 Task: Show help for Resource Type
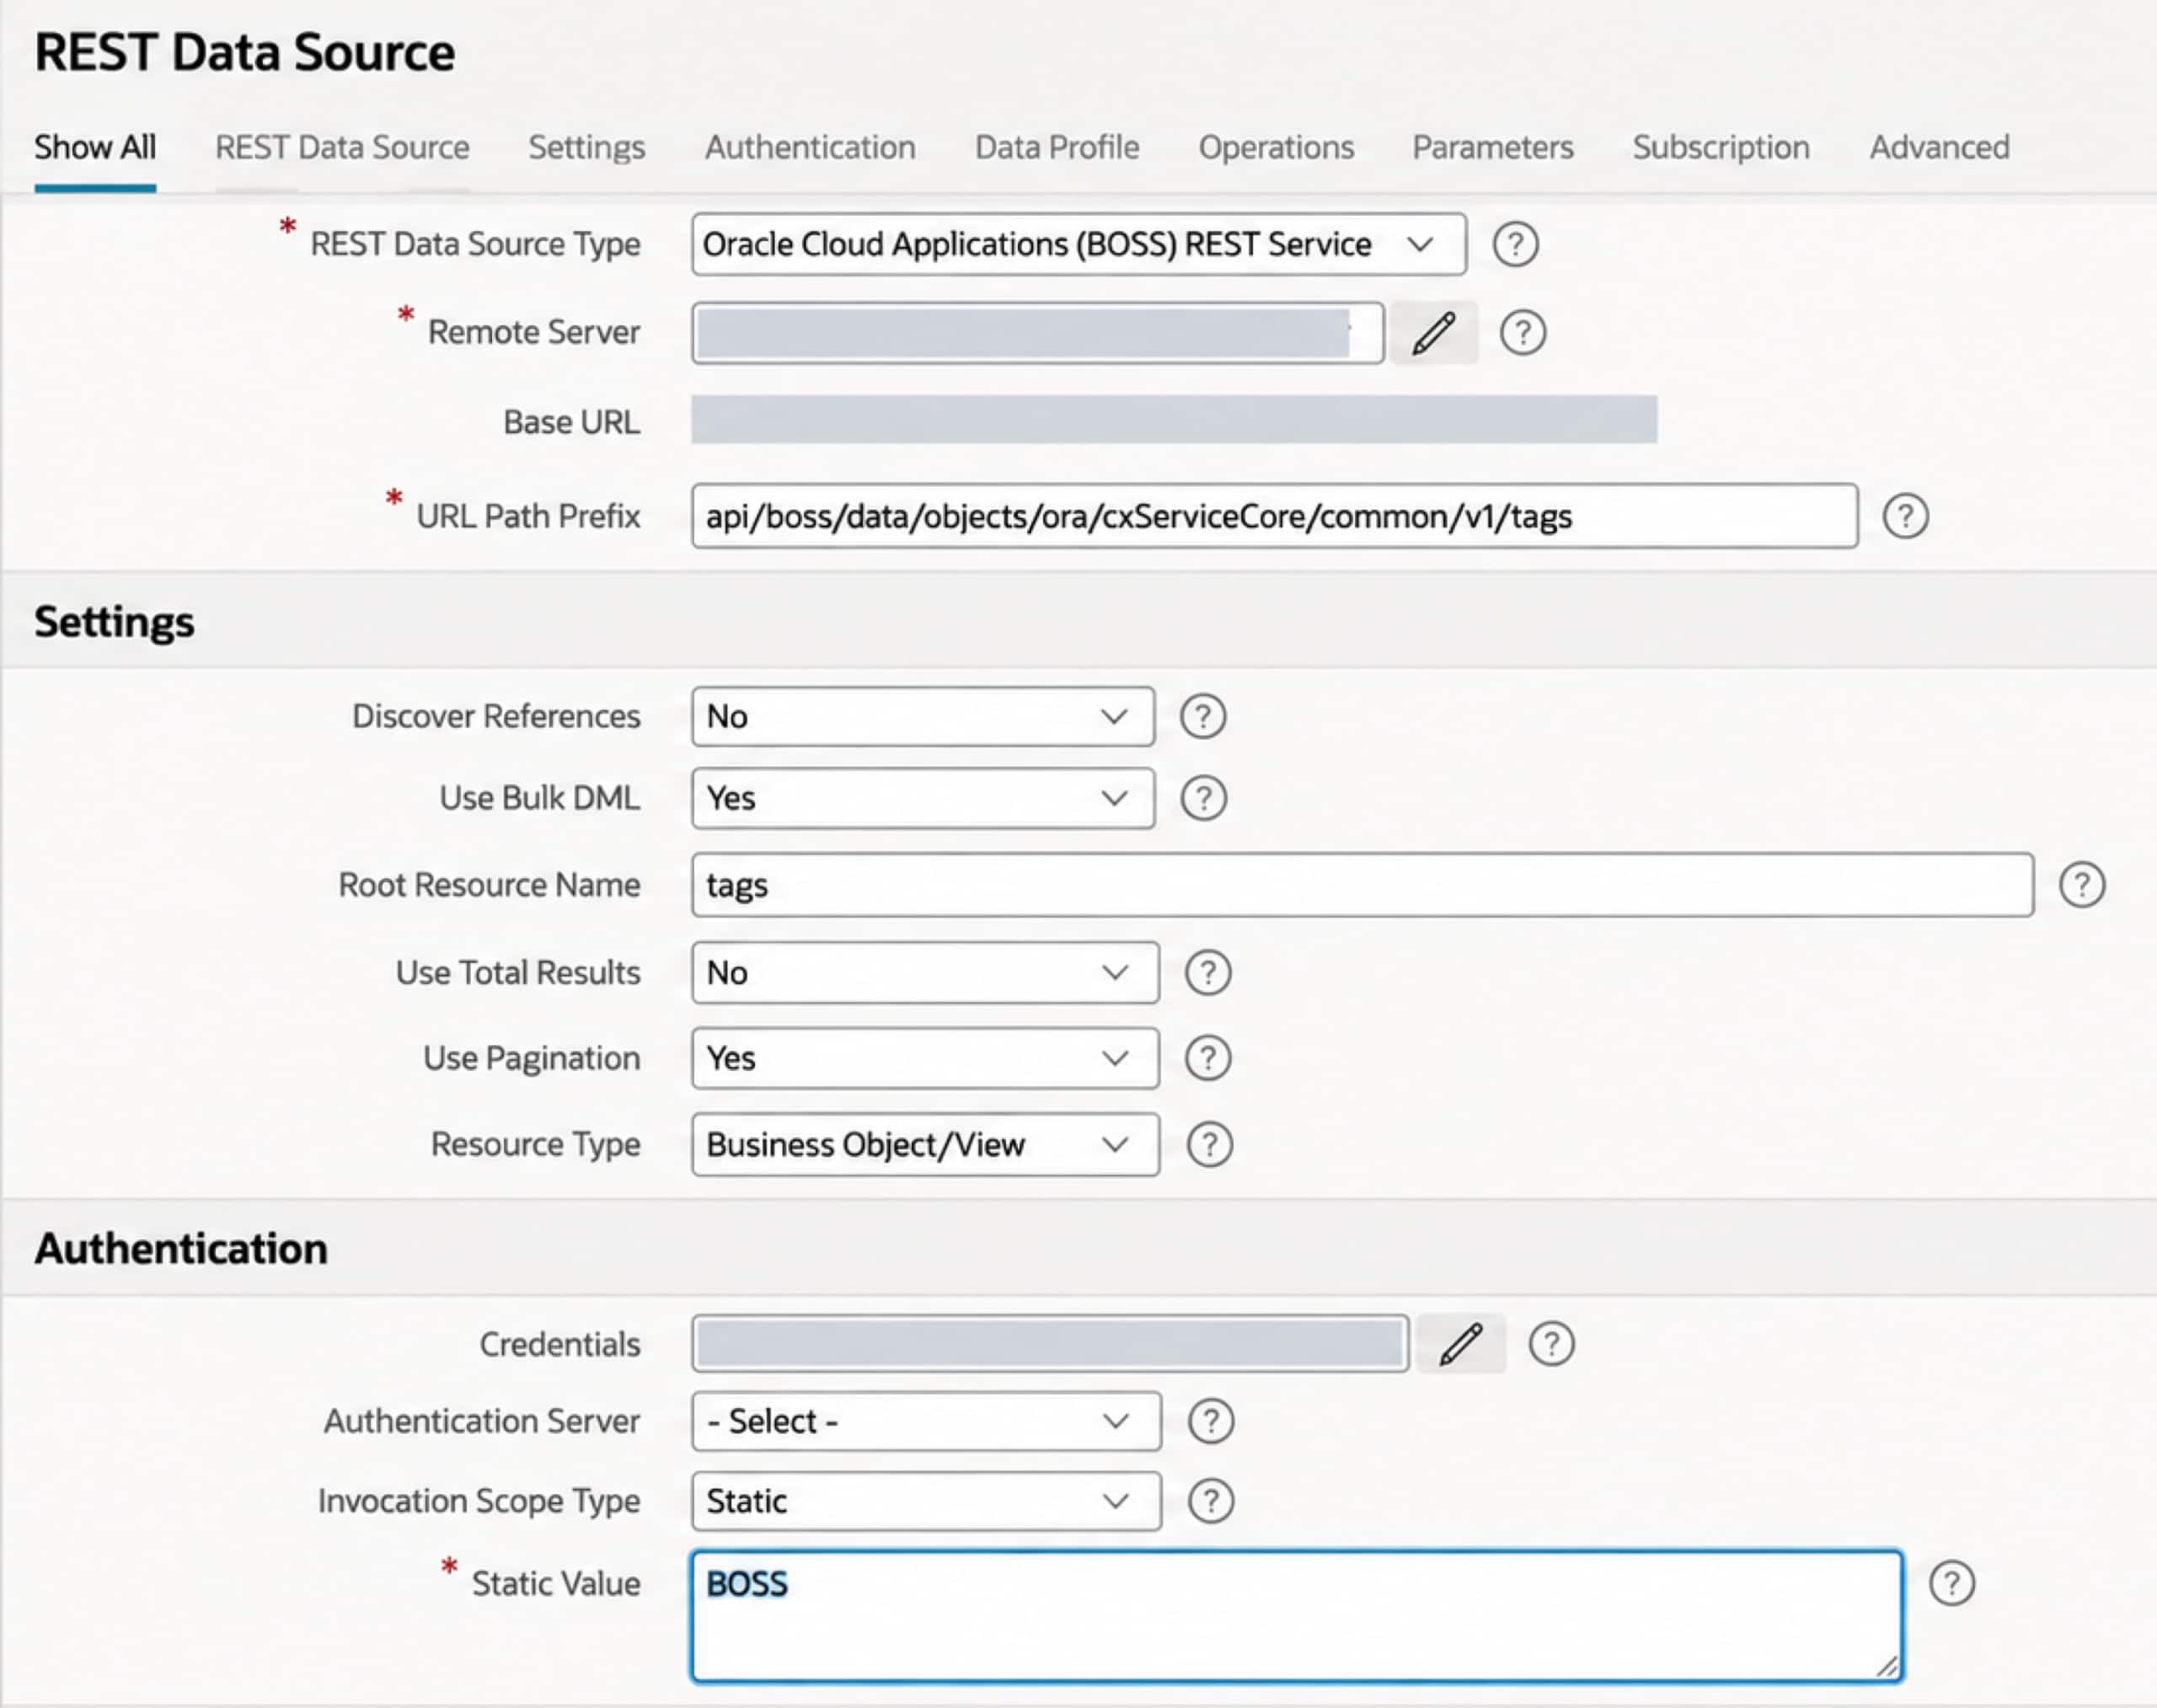[x=1209, y=1144]
